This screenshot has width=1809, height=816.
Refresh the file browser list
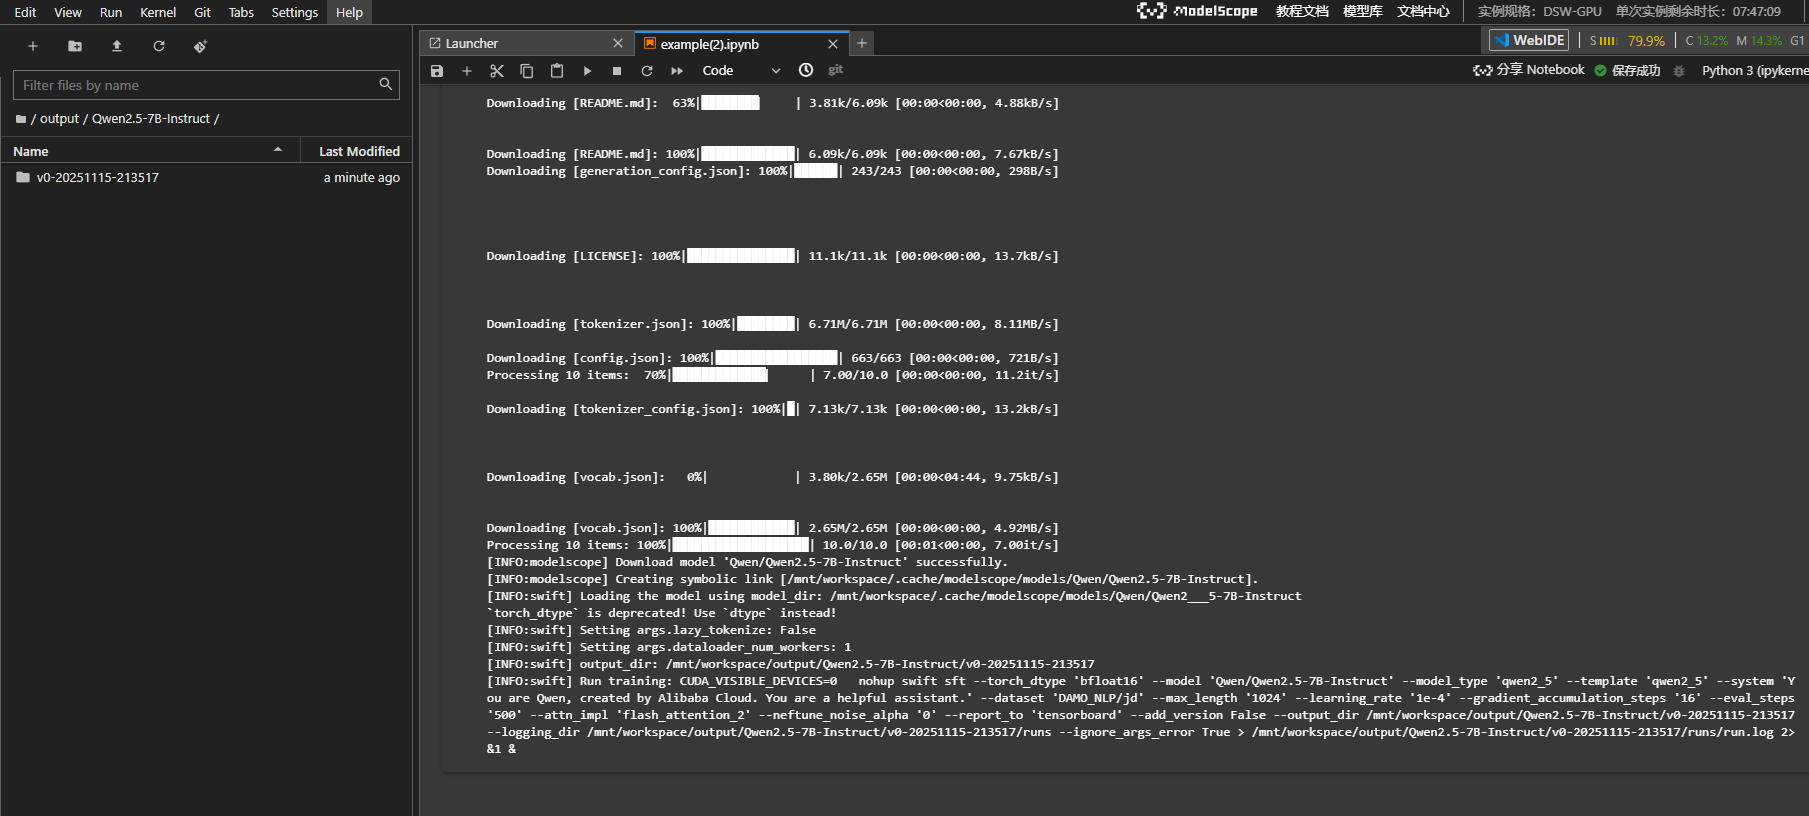click(159, 46)
